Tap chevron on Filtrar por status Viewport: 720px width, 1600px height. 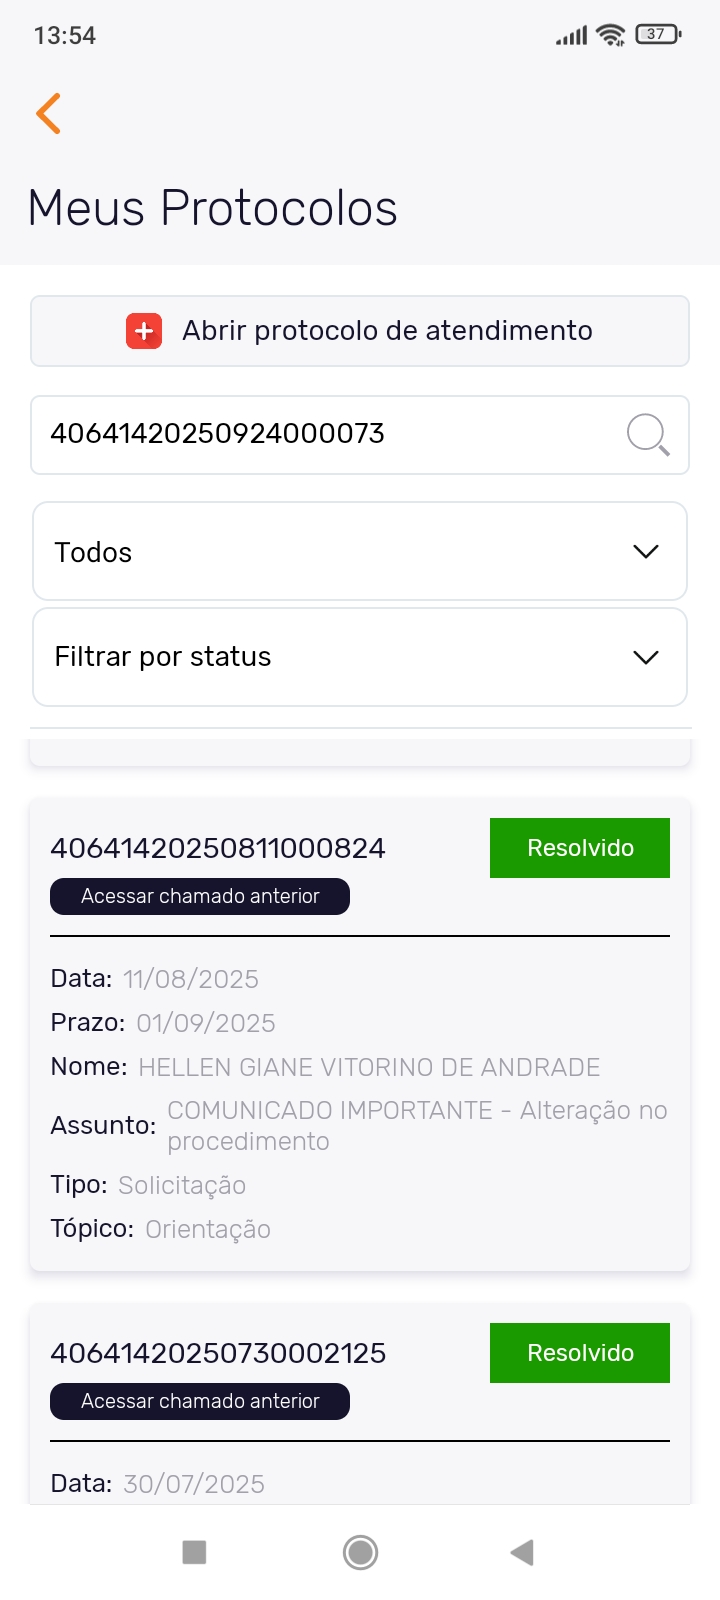(x=646, y=657)
